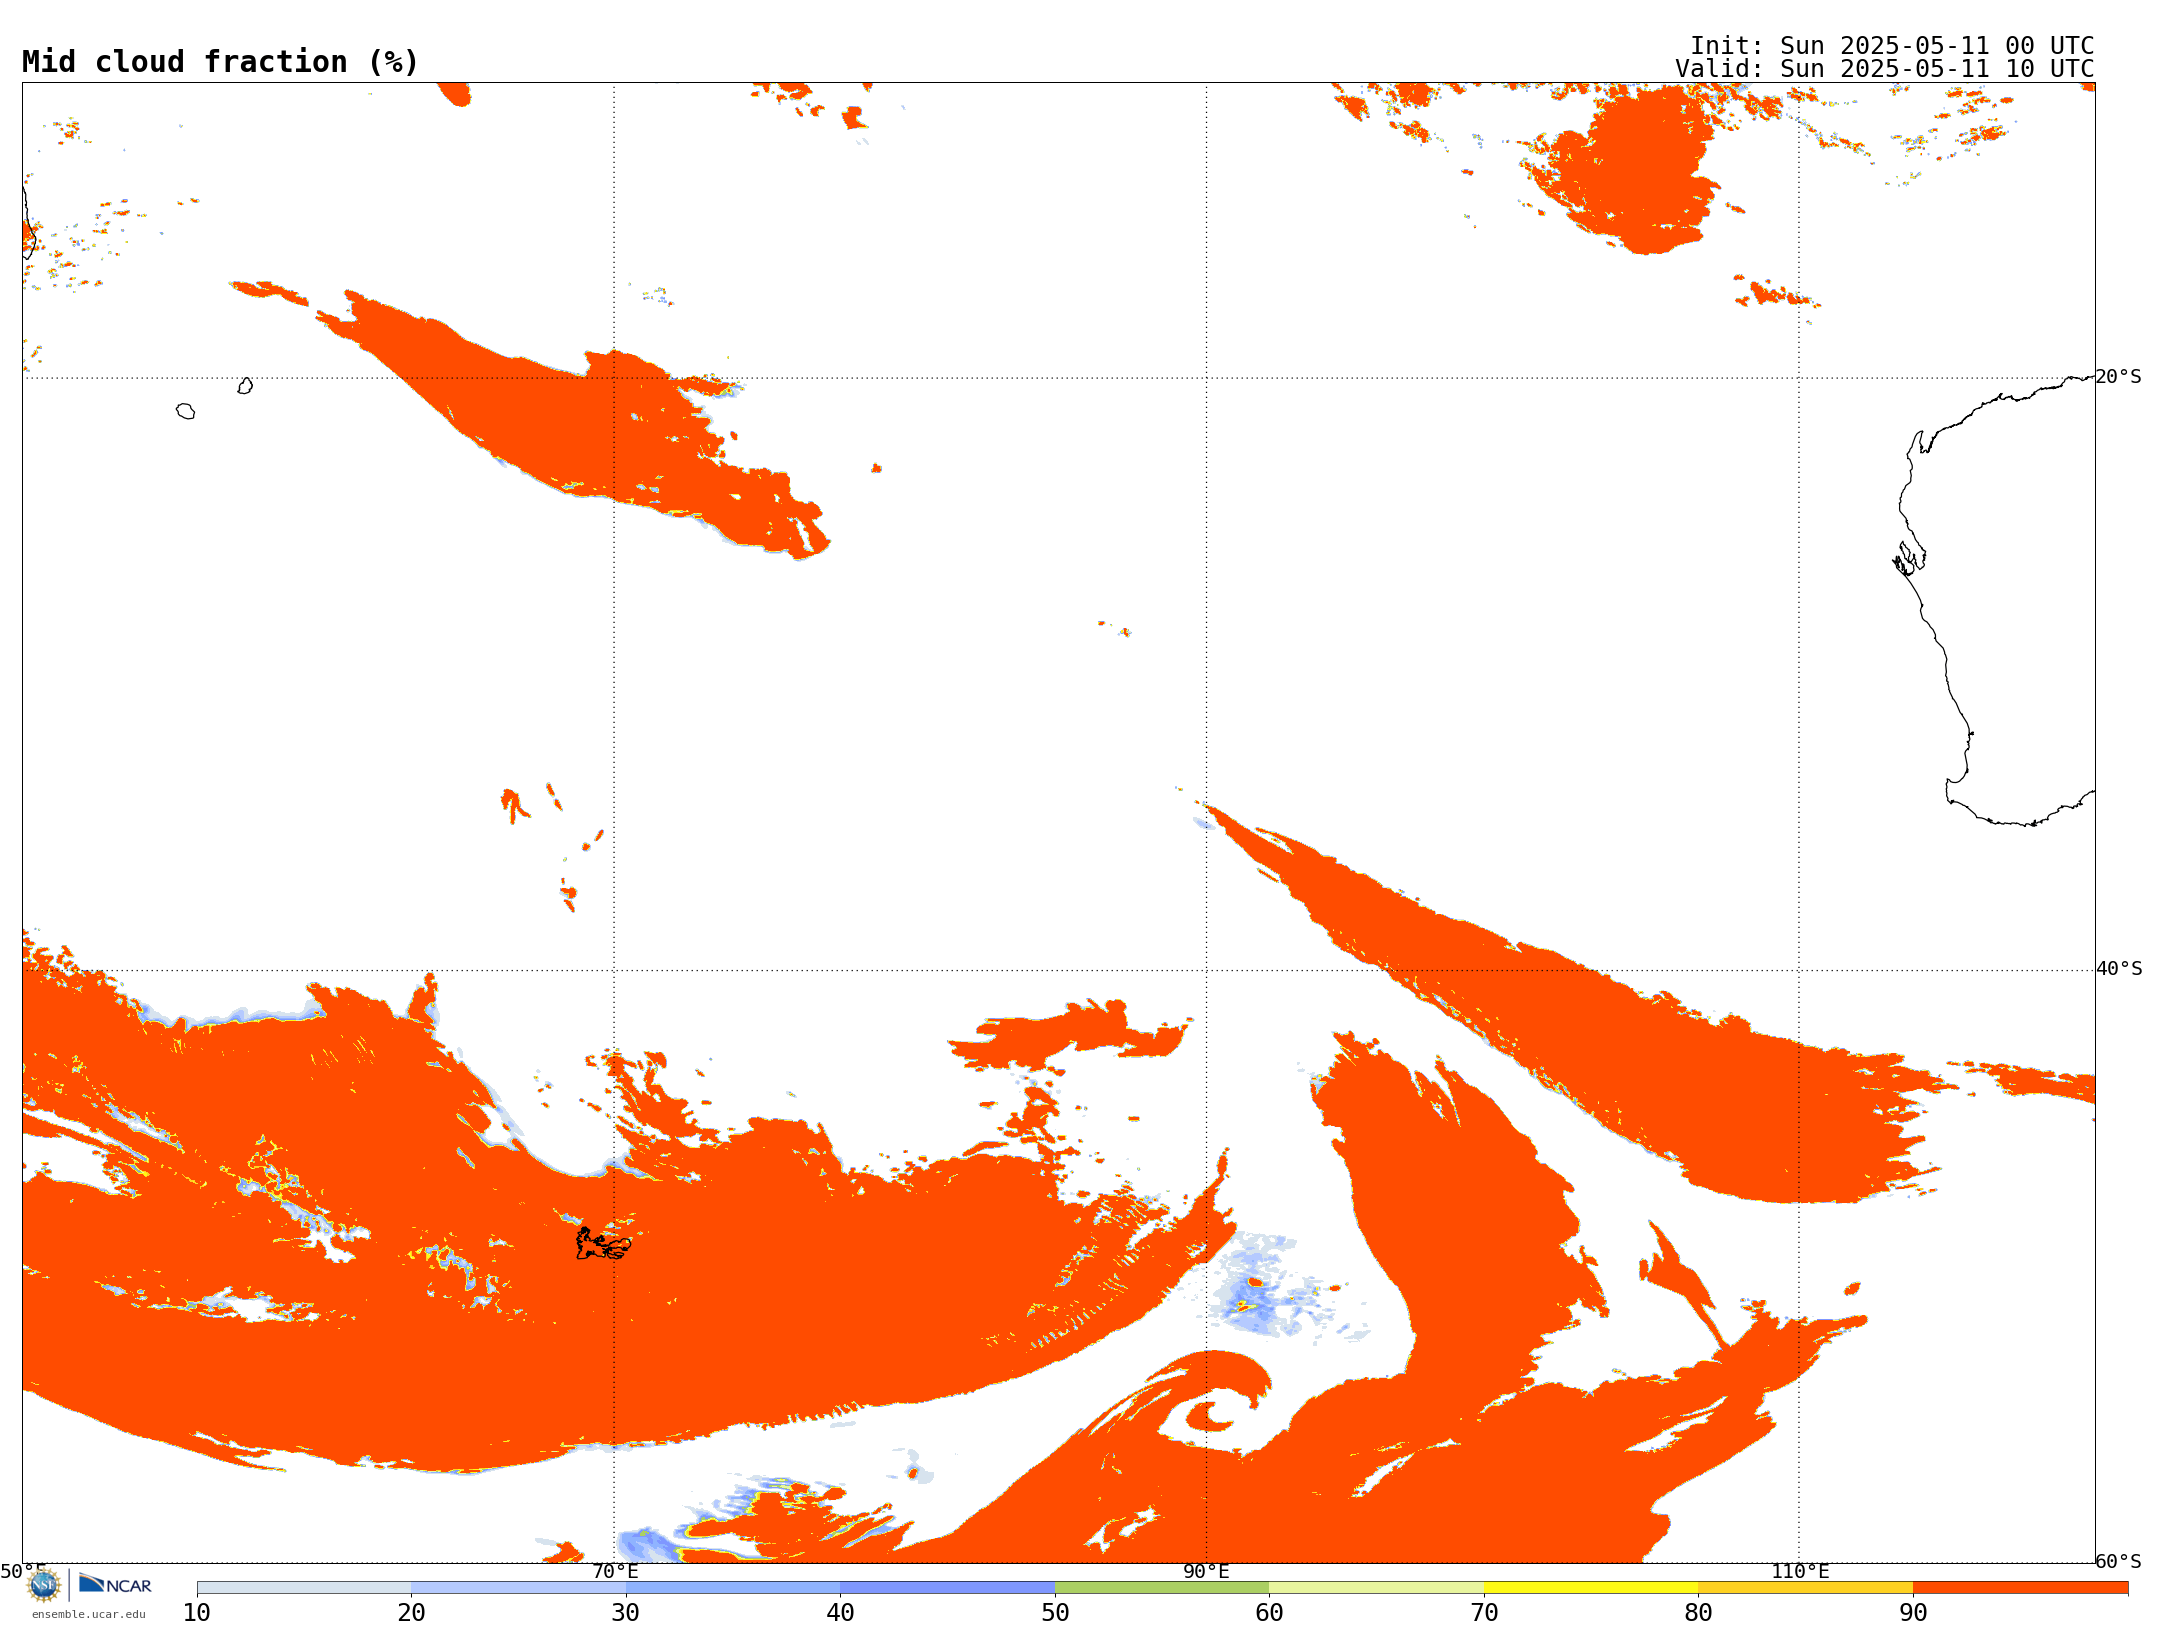
Task: Click the colorbar tick label 50
Action: [1055, 1613]
